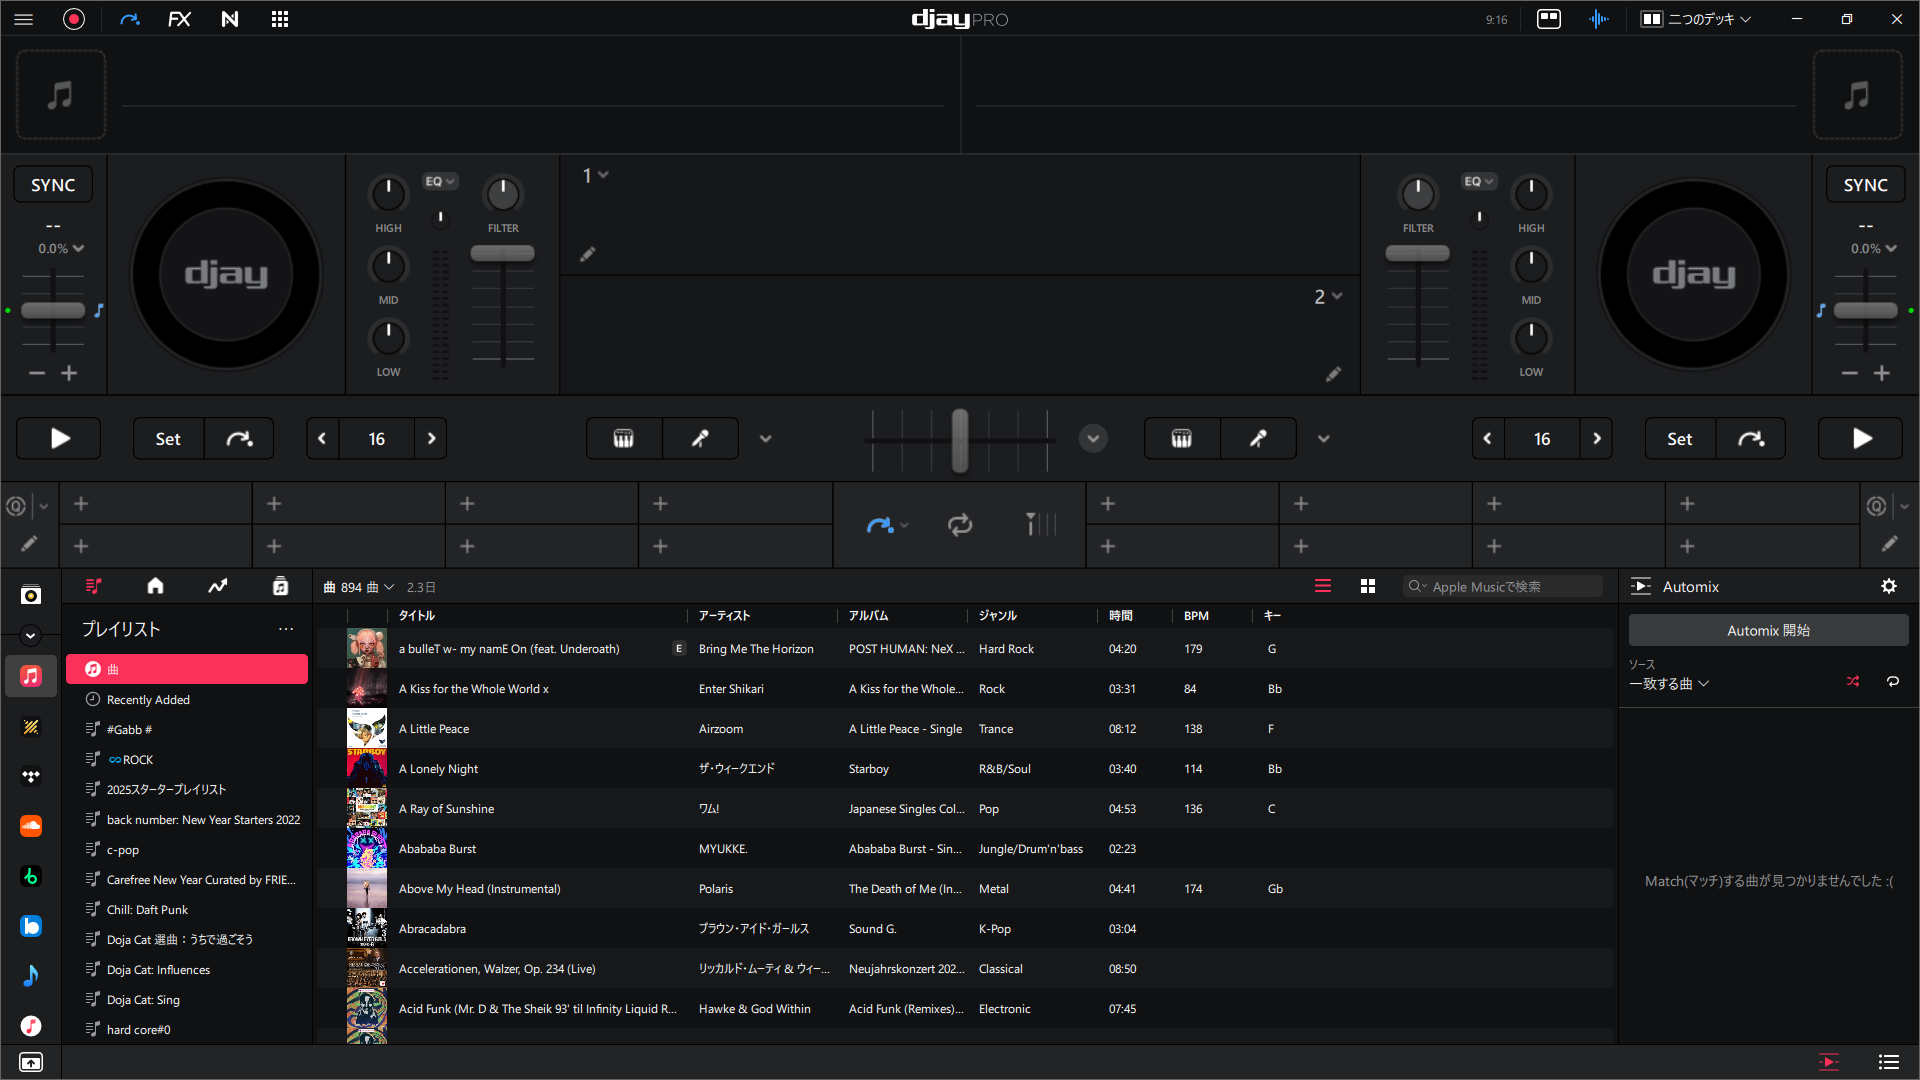Open right deck pad grid icon
Viewport: 1920px width, 1080px height.
1182,438
